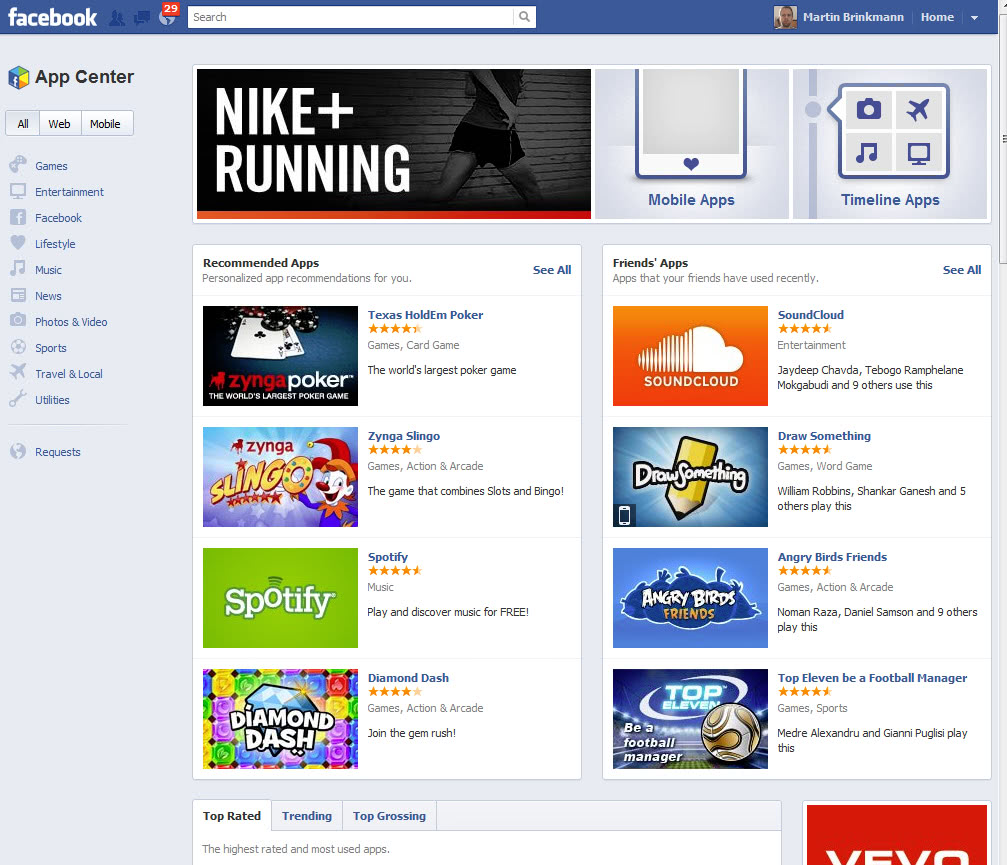This screenshot has width=1007, height=865.
Task: Click the red VEVO advertisement tile
Action: [897, 835]
